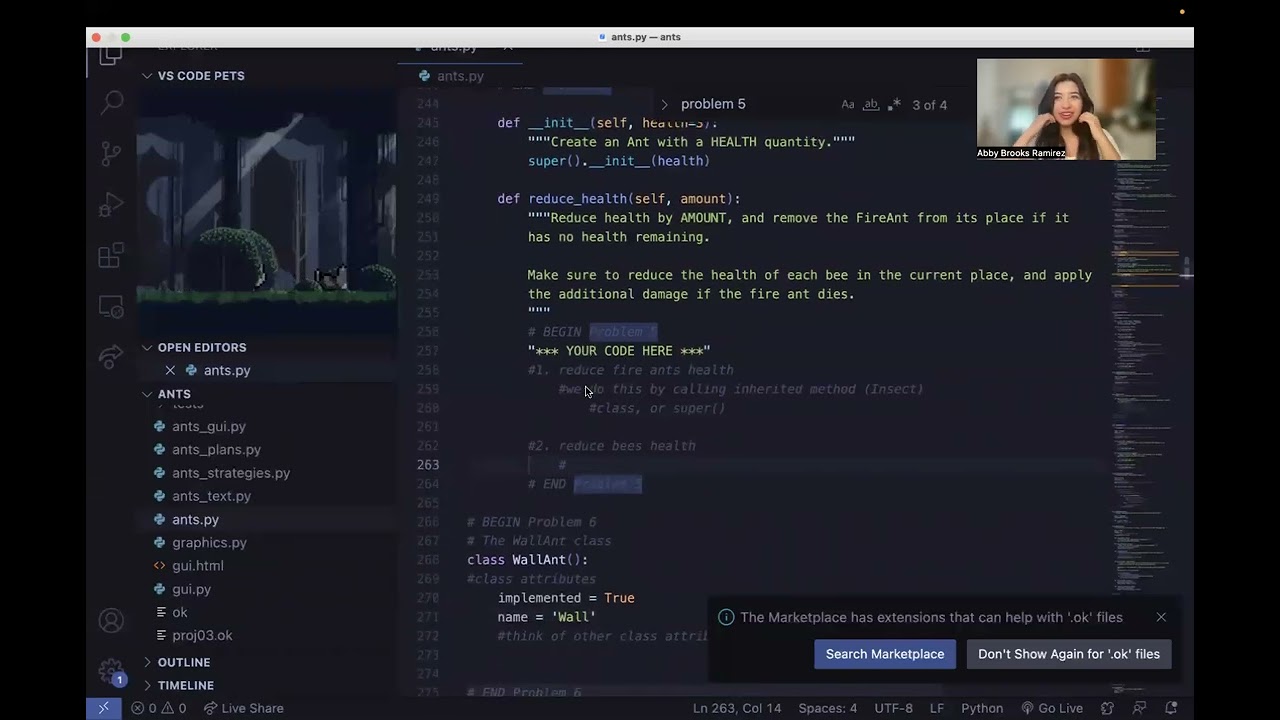Click 'class WallAnt():' code line
This screenshot has height=720, width=1280.
(528, 560)
